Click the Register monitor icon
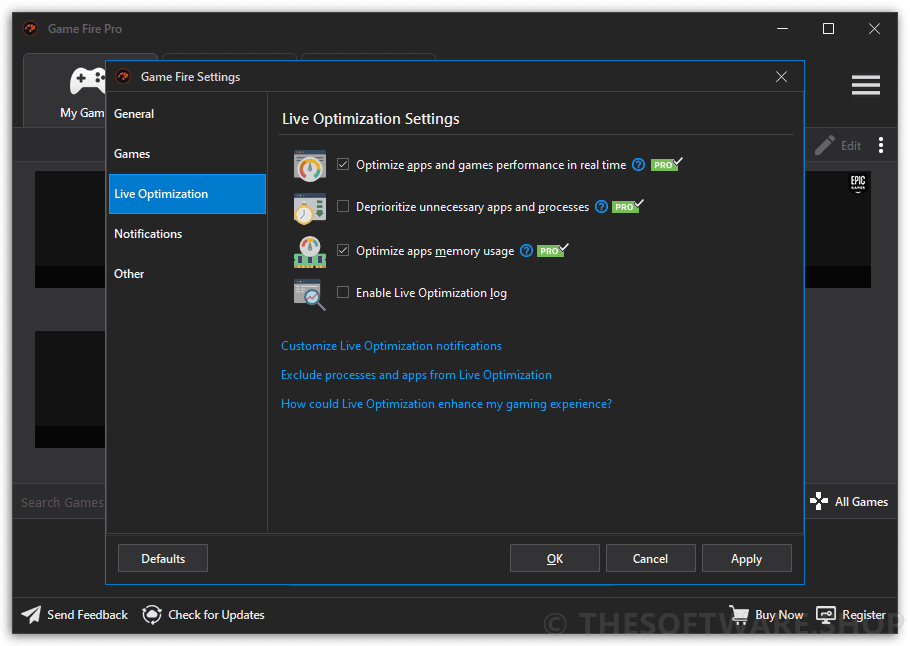This screenshot has height=646, width=910. click(826, 614)
